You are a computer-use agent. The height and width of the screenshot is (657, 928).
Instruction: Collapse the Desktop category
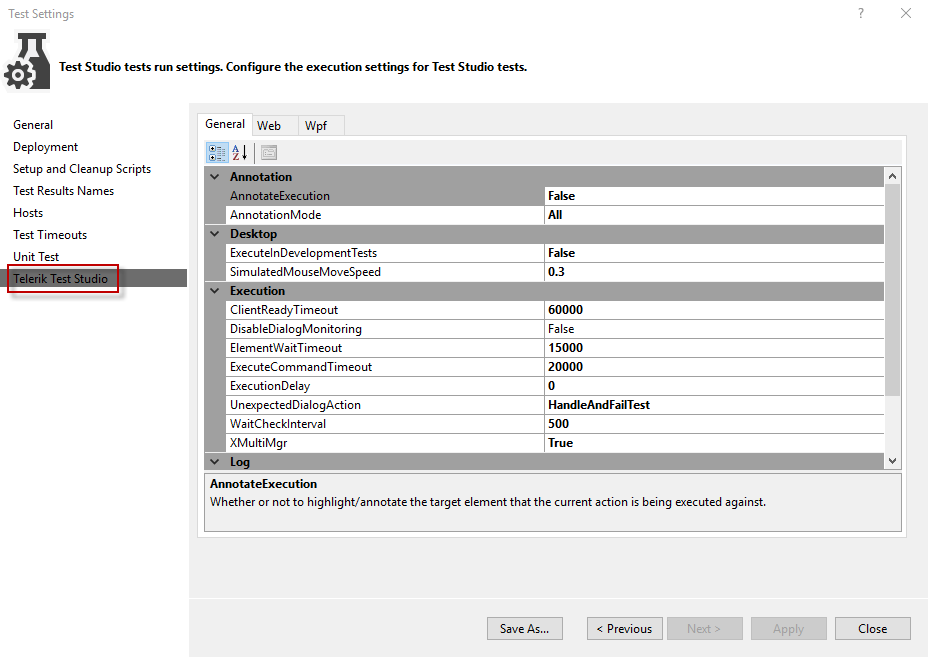tap(215, 234)
